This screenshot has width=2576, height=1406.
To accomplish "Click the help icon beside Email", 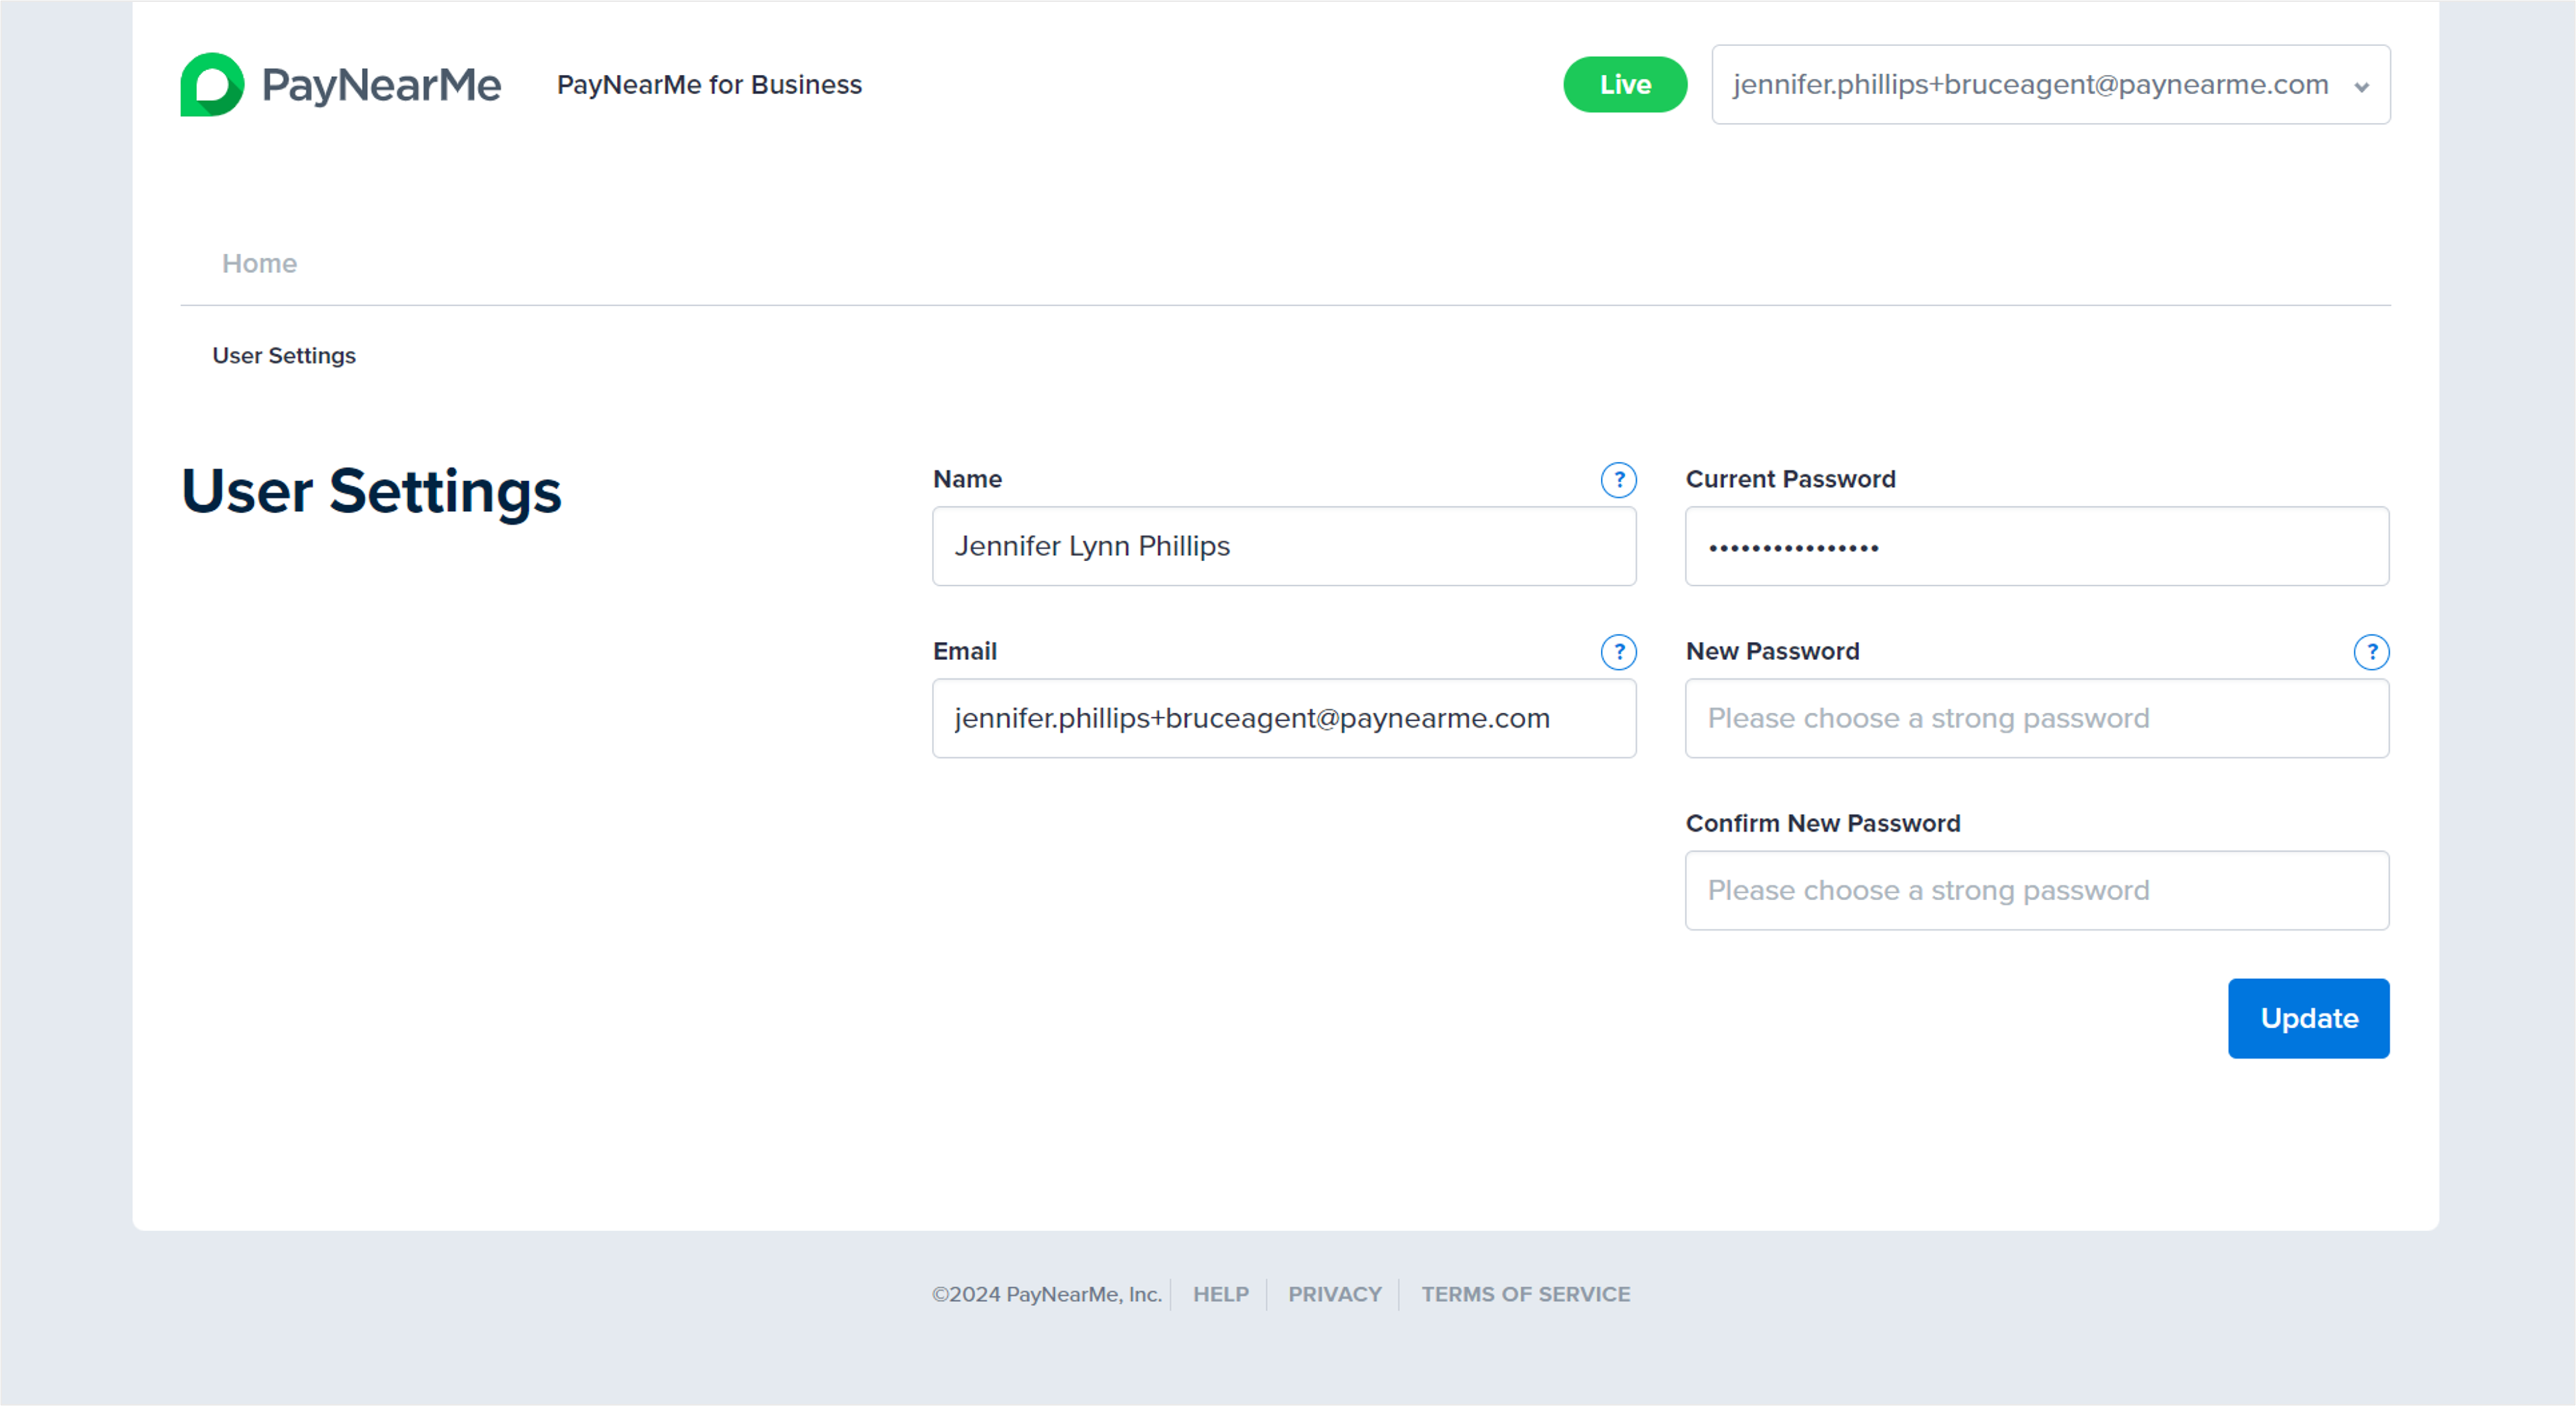I will (x=1618, y=652).
